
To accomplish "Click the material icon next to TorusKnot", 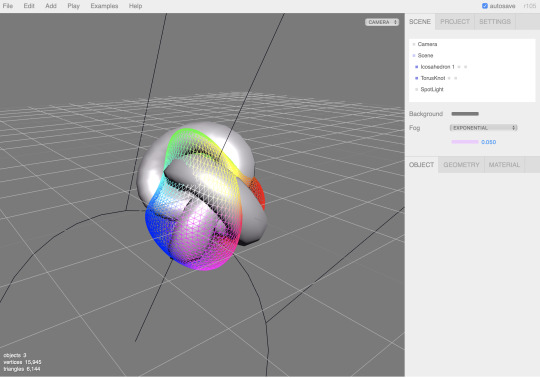I will [456, 78].
